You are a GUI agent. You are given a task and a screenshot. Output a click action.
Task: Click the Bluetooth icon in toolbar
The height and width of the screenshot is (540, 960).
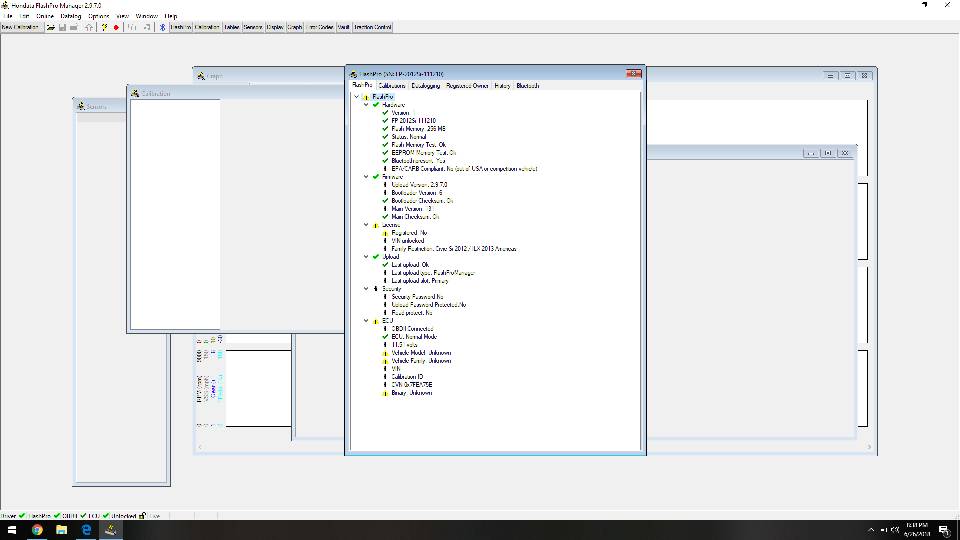164,27
